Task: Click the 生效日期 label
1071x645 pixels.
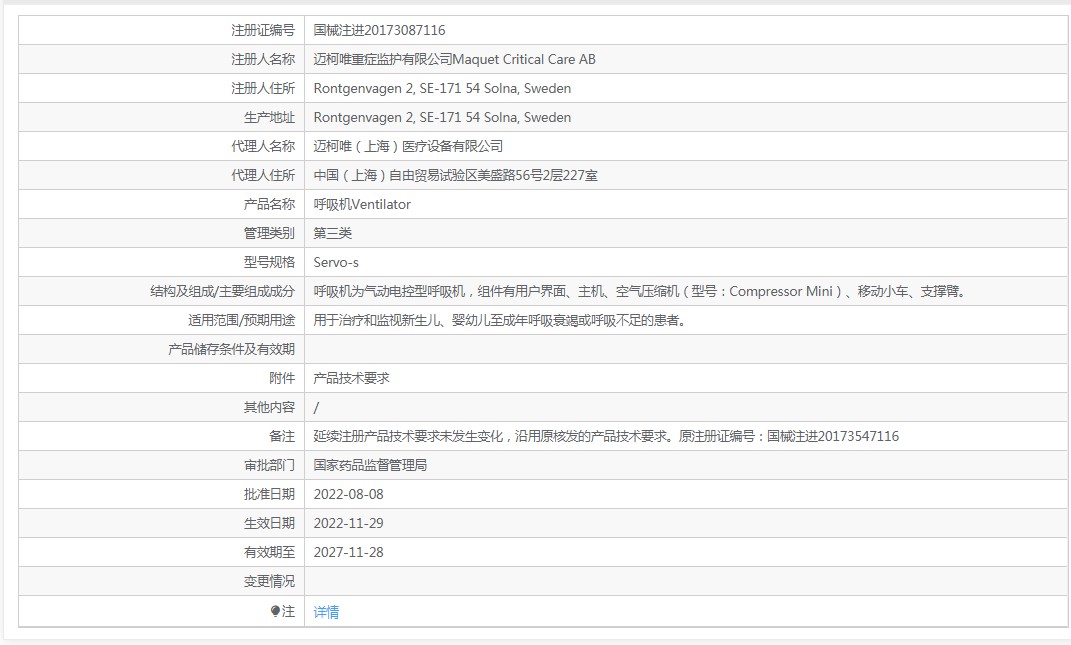Action: tap(269, 523)
